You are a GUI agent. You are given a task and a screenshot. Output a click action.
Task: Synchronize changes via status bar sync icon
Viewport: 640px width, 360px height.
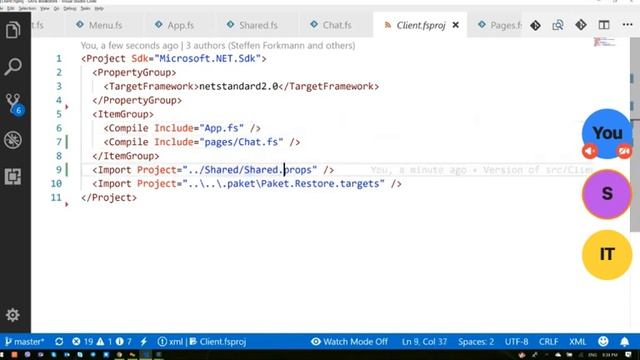coord(59,342)
